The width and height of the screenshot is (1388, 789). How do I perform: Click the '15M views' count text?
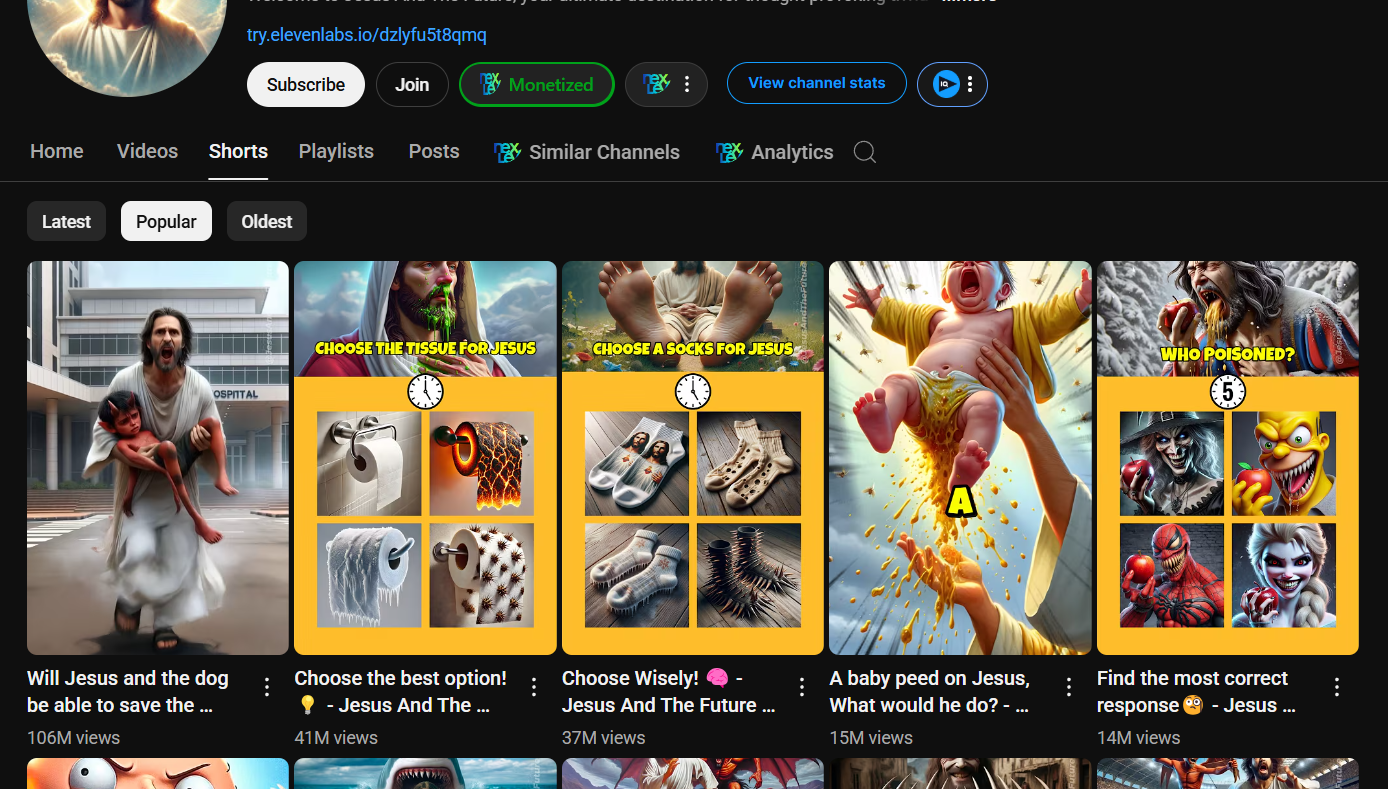pos(871,738)
